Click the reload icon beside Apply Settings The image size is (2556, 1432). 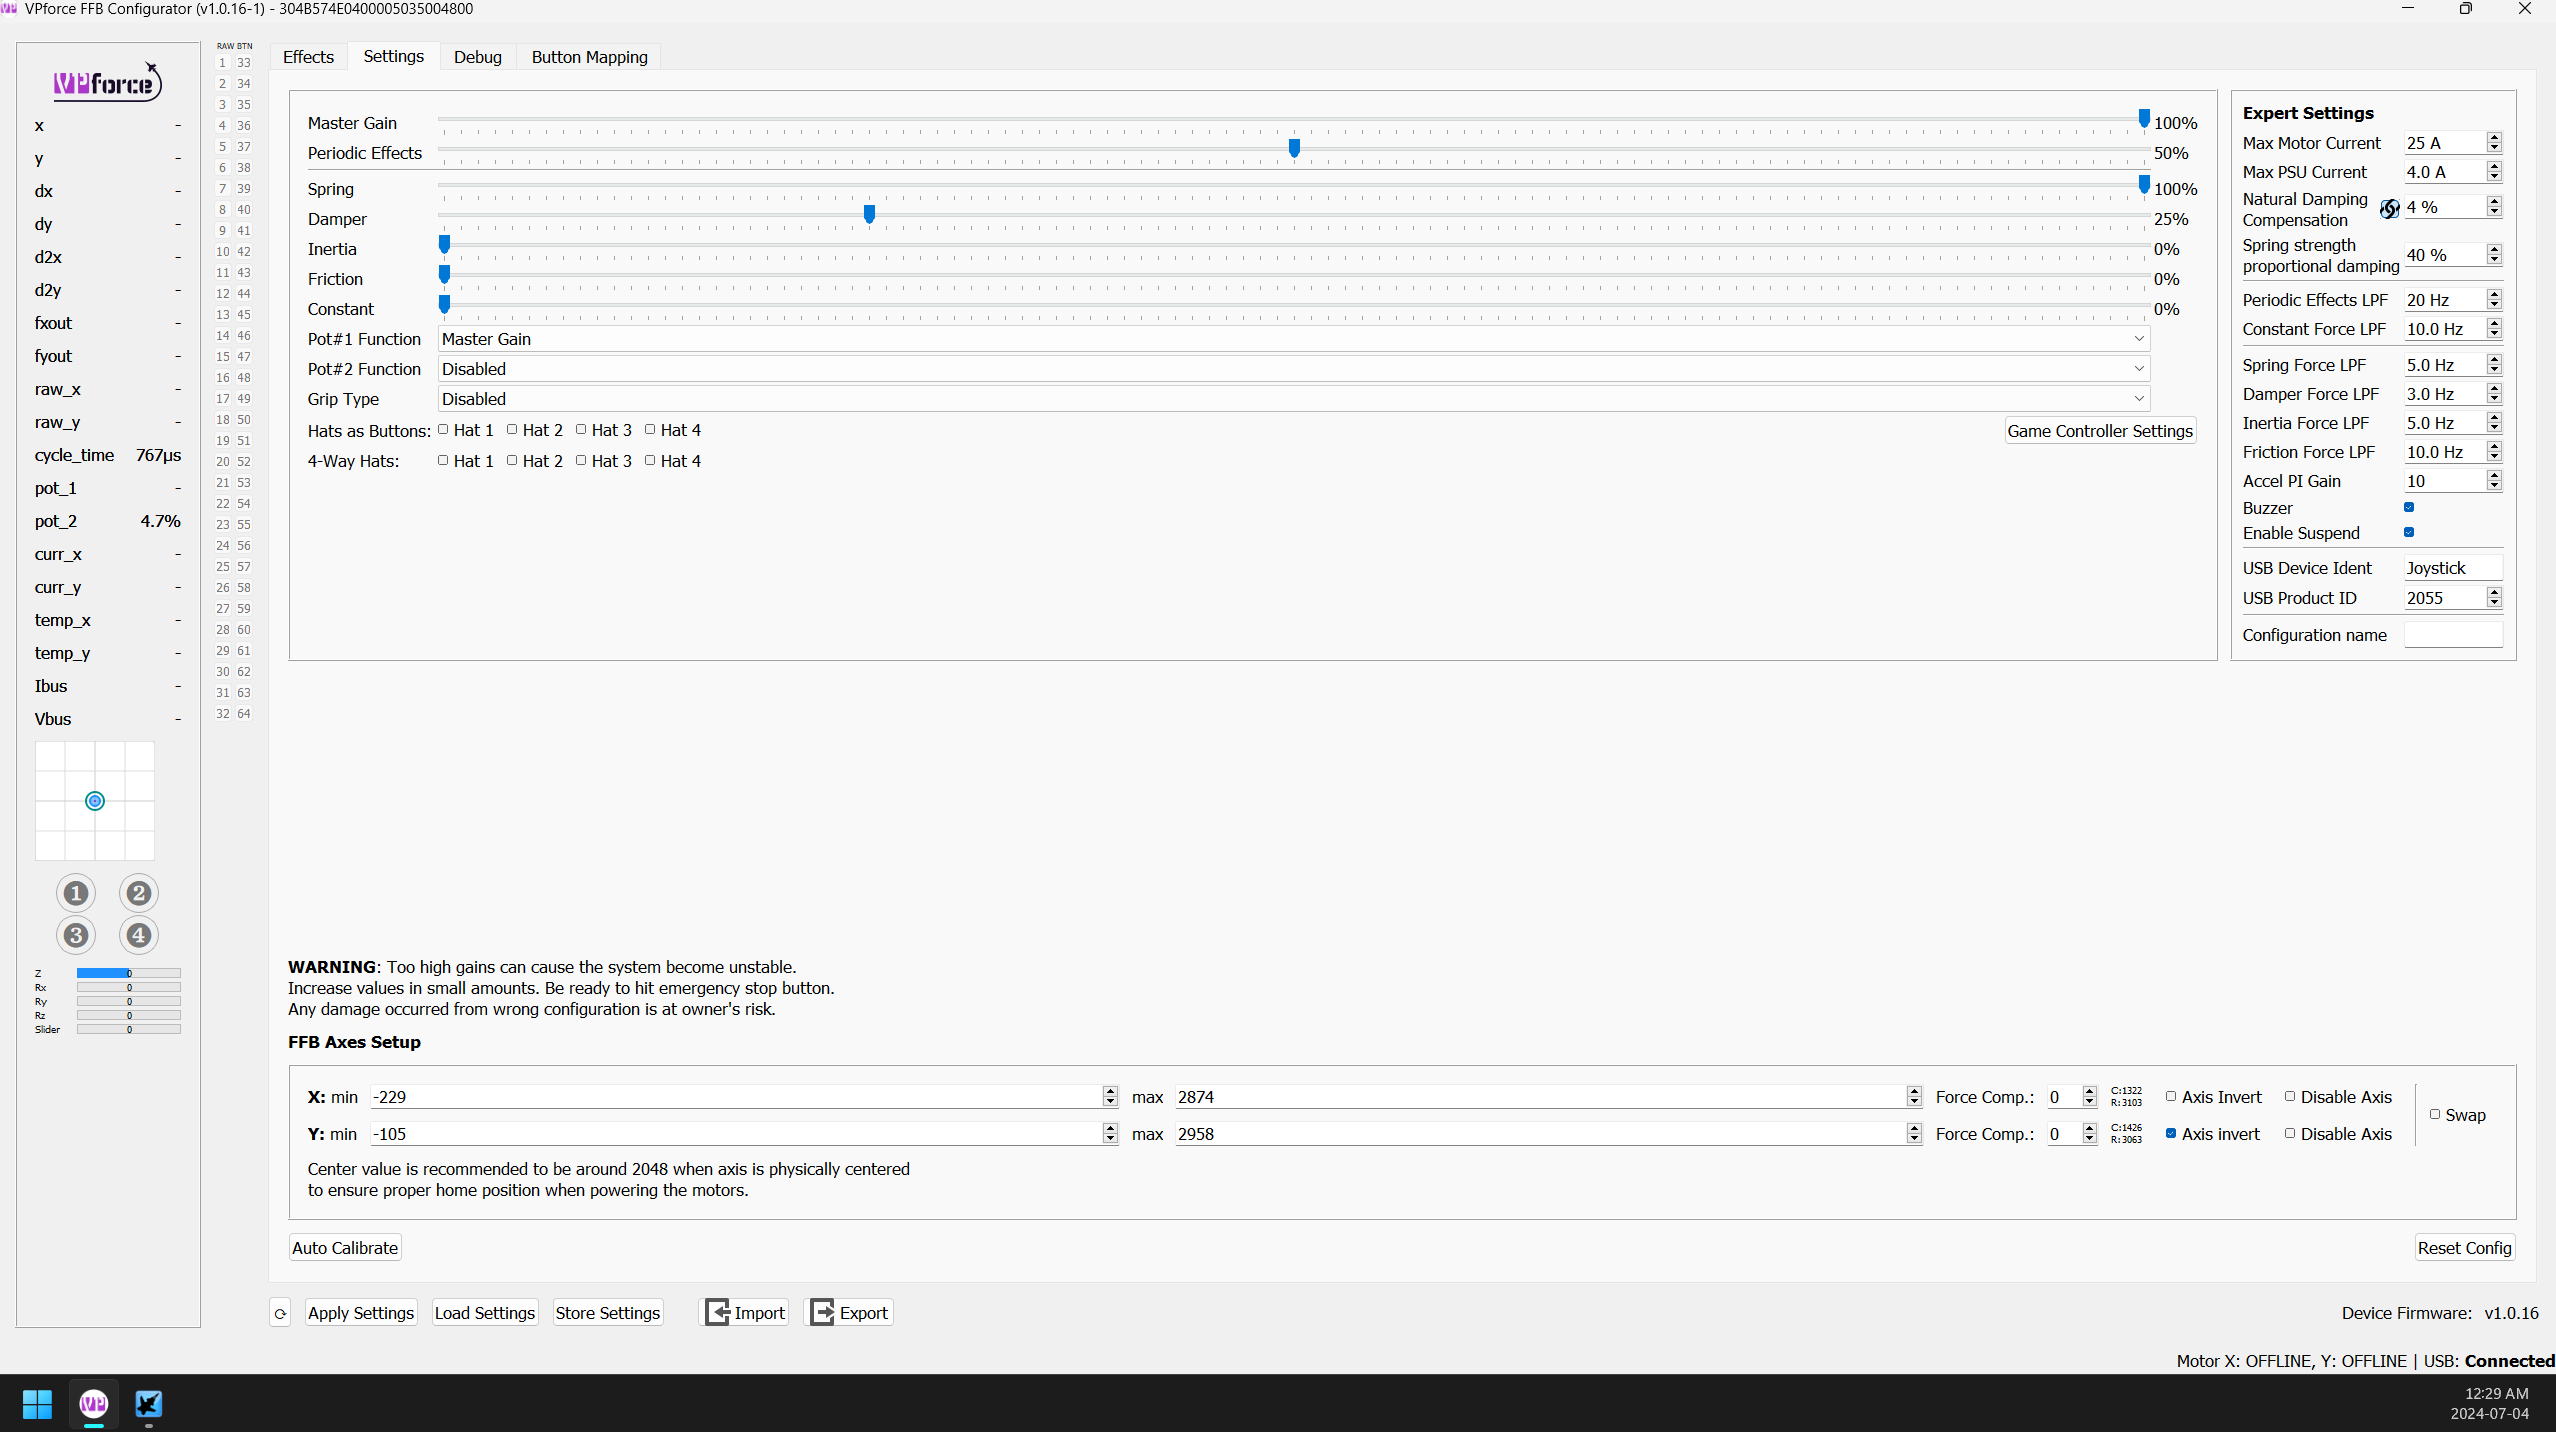coord(279,1312)
